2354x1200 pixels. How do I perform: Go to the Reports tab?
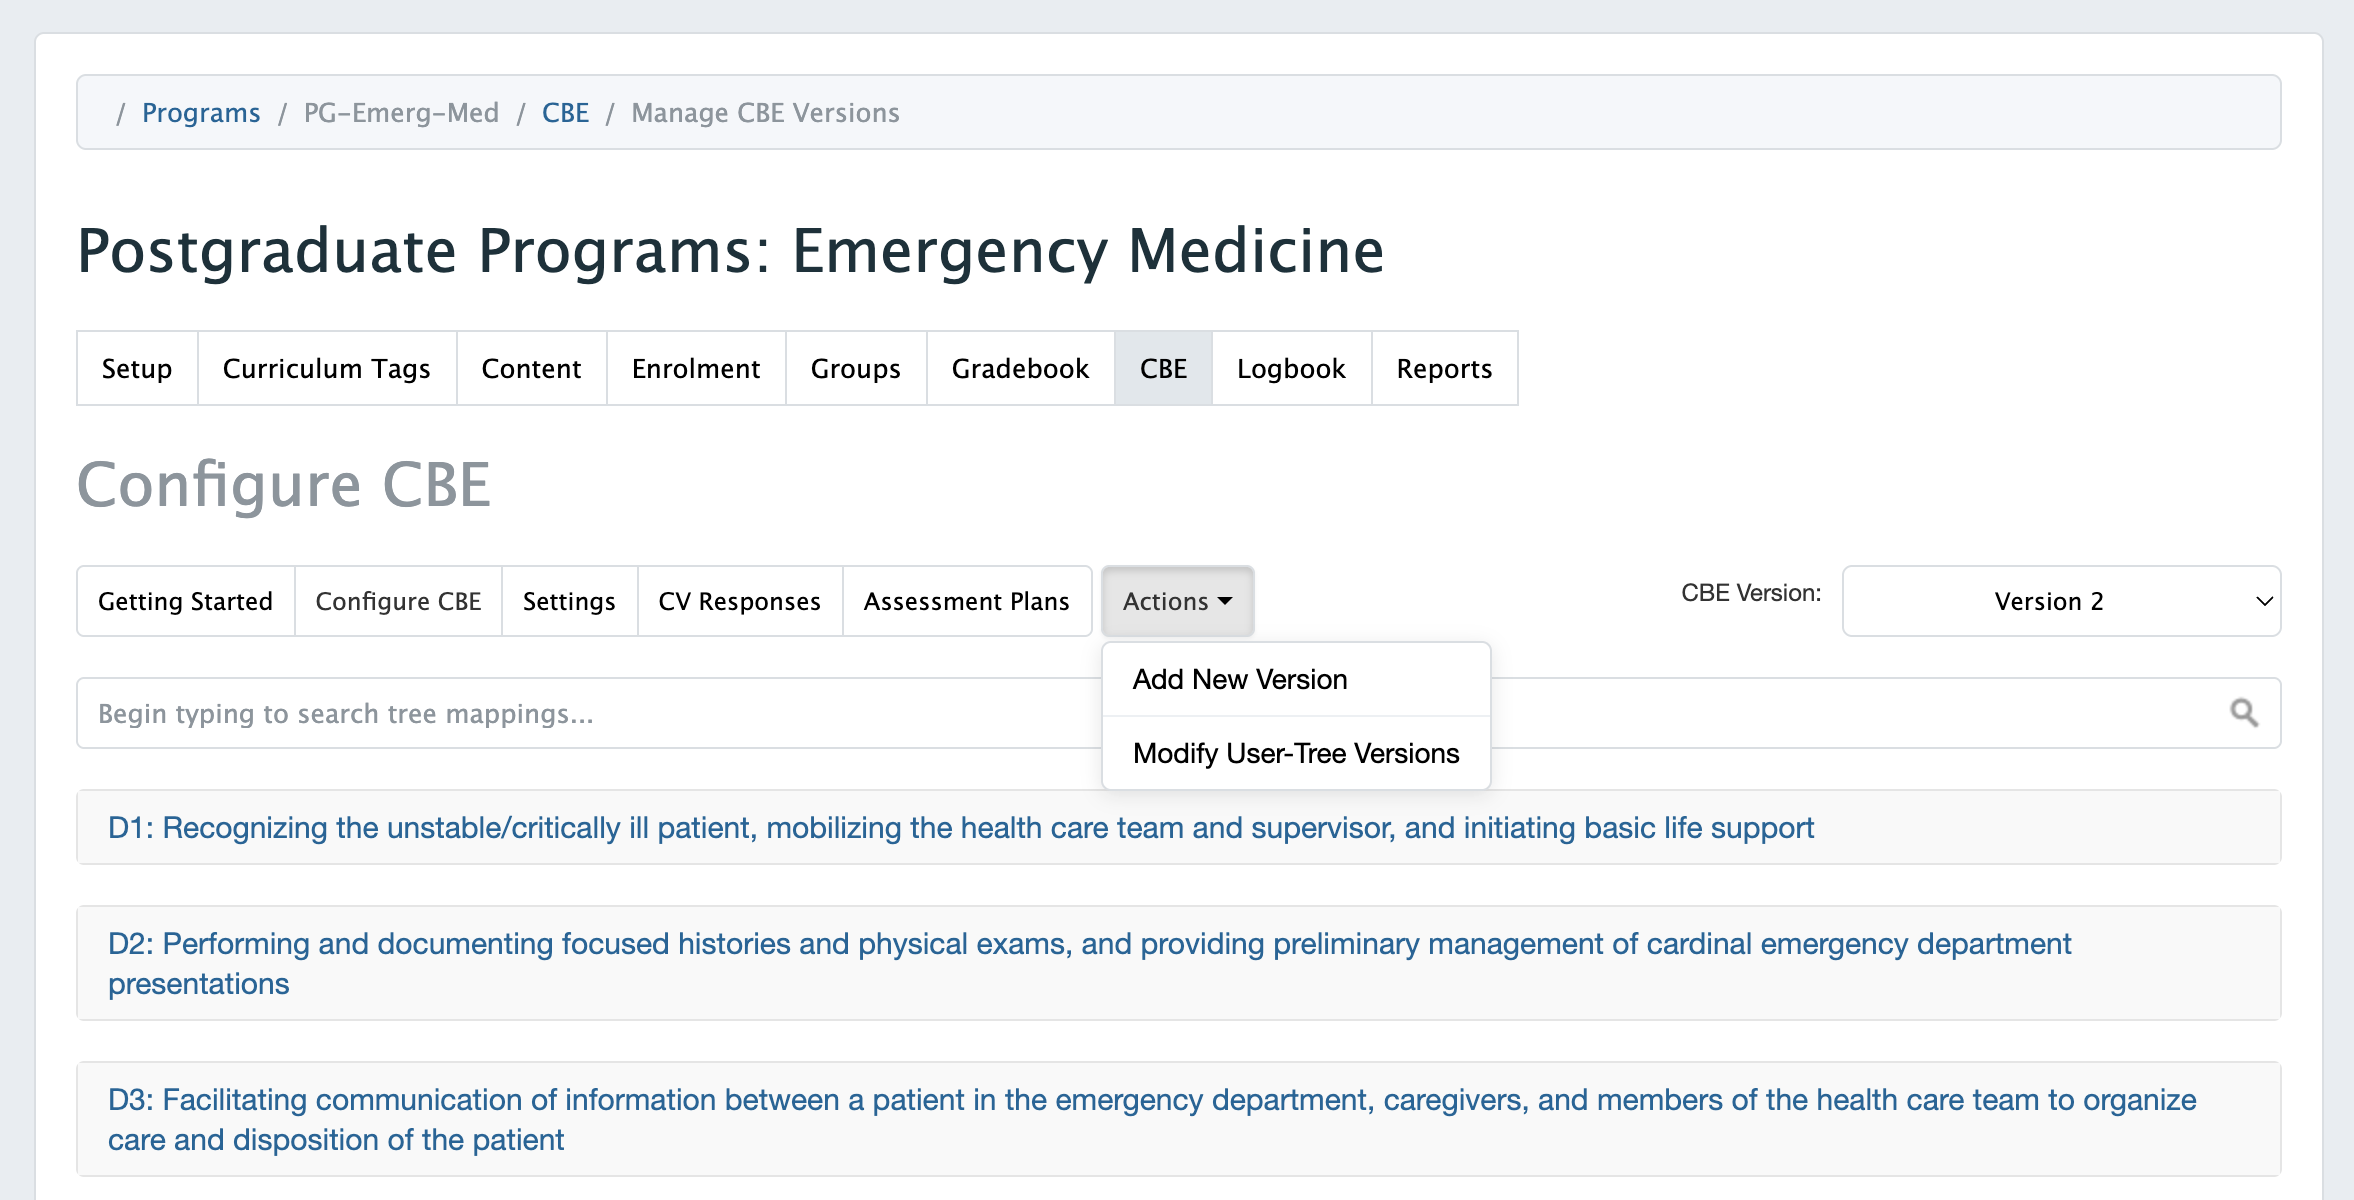point(1444,369)
